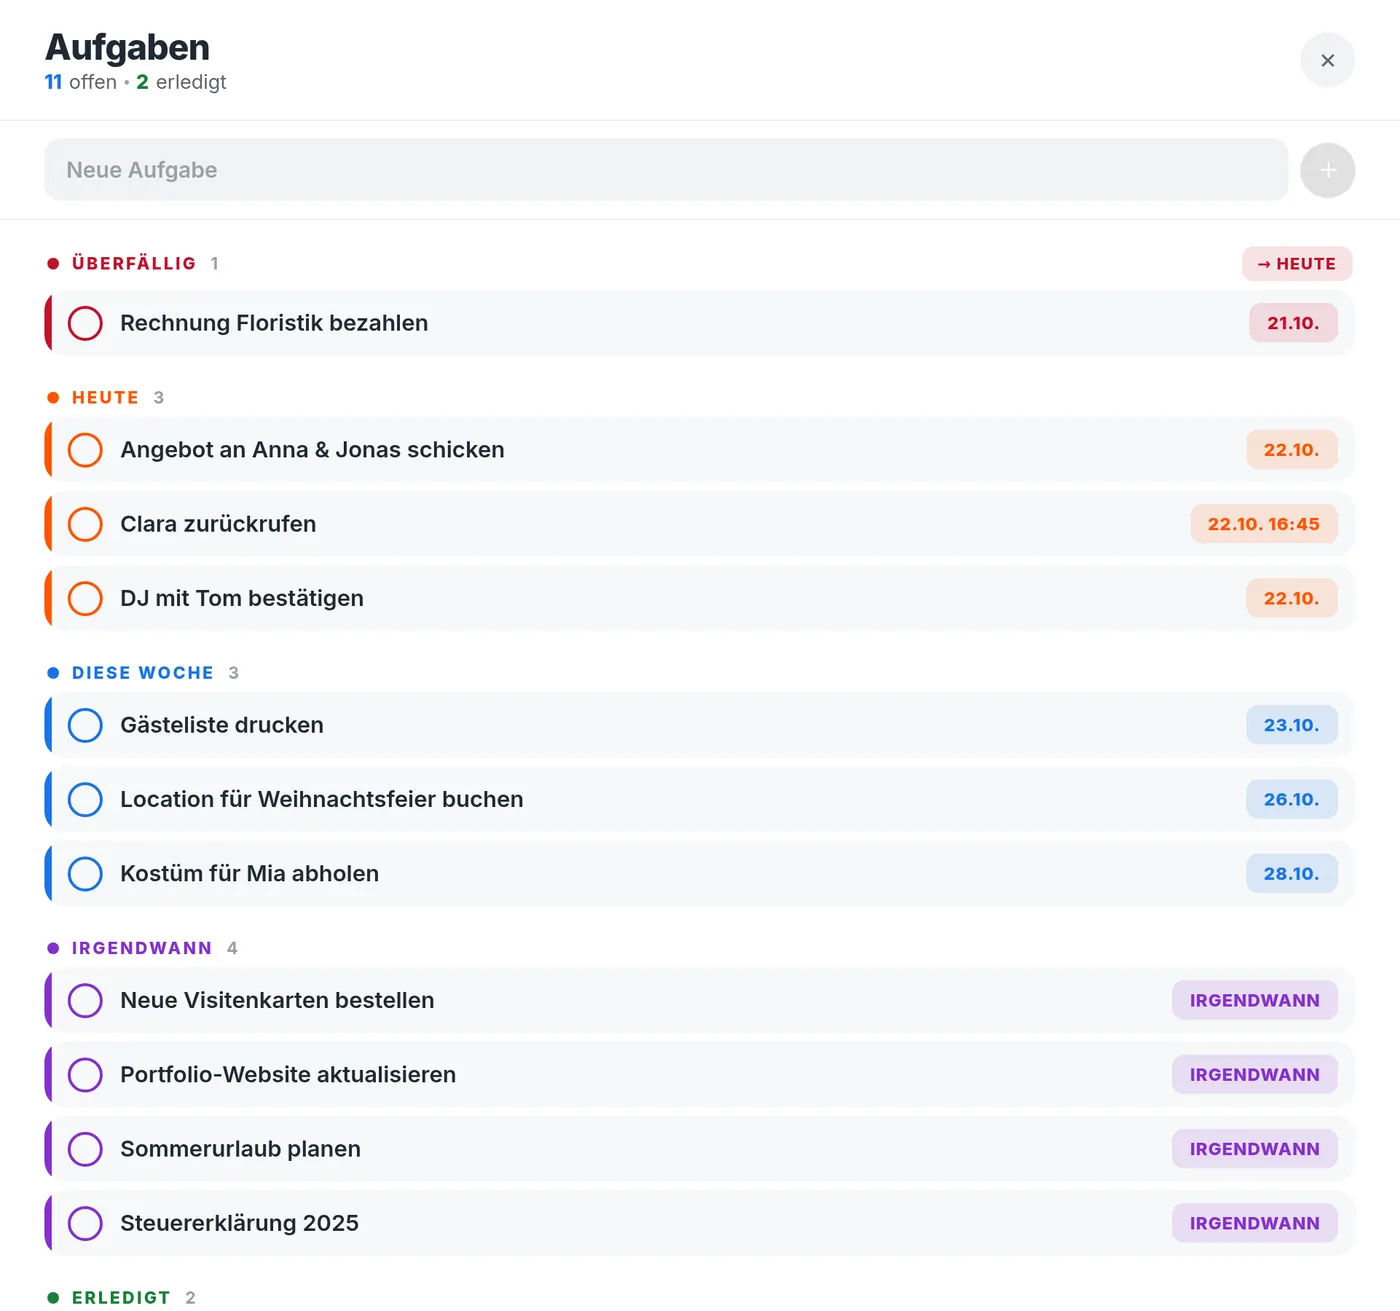Check the 'Steuererklärung 2025' task circle
This screenshot has height=1311, width=1400.
pos(85,1223)
